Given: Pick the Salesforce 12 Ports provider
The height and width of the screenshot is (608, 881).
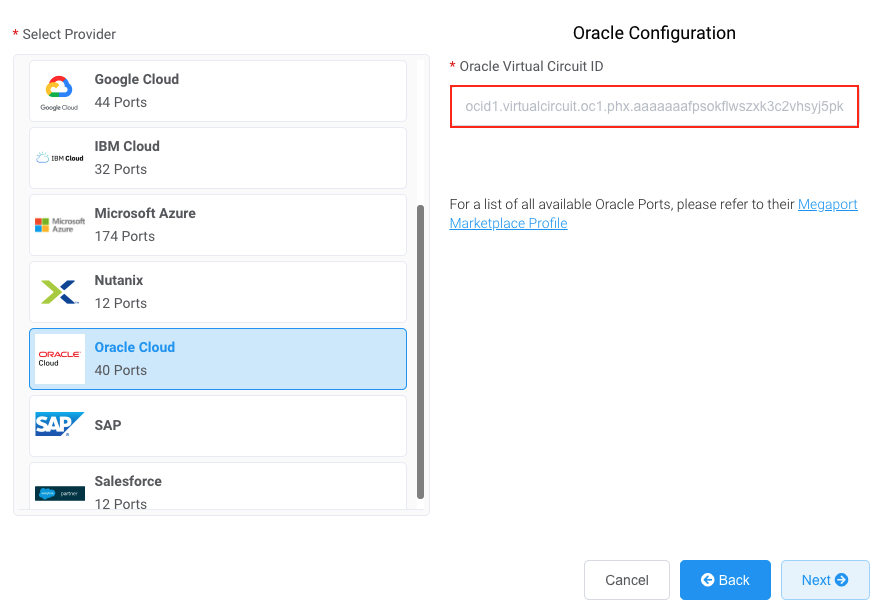Looking at the screenshot, I should pos(218,486).
